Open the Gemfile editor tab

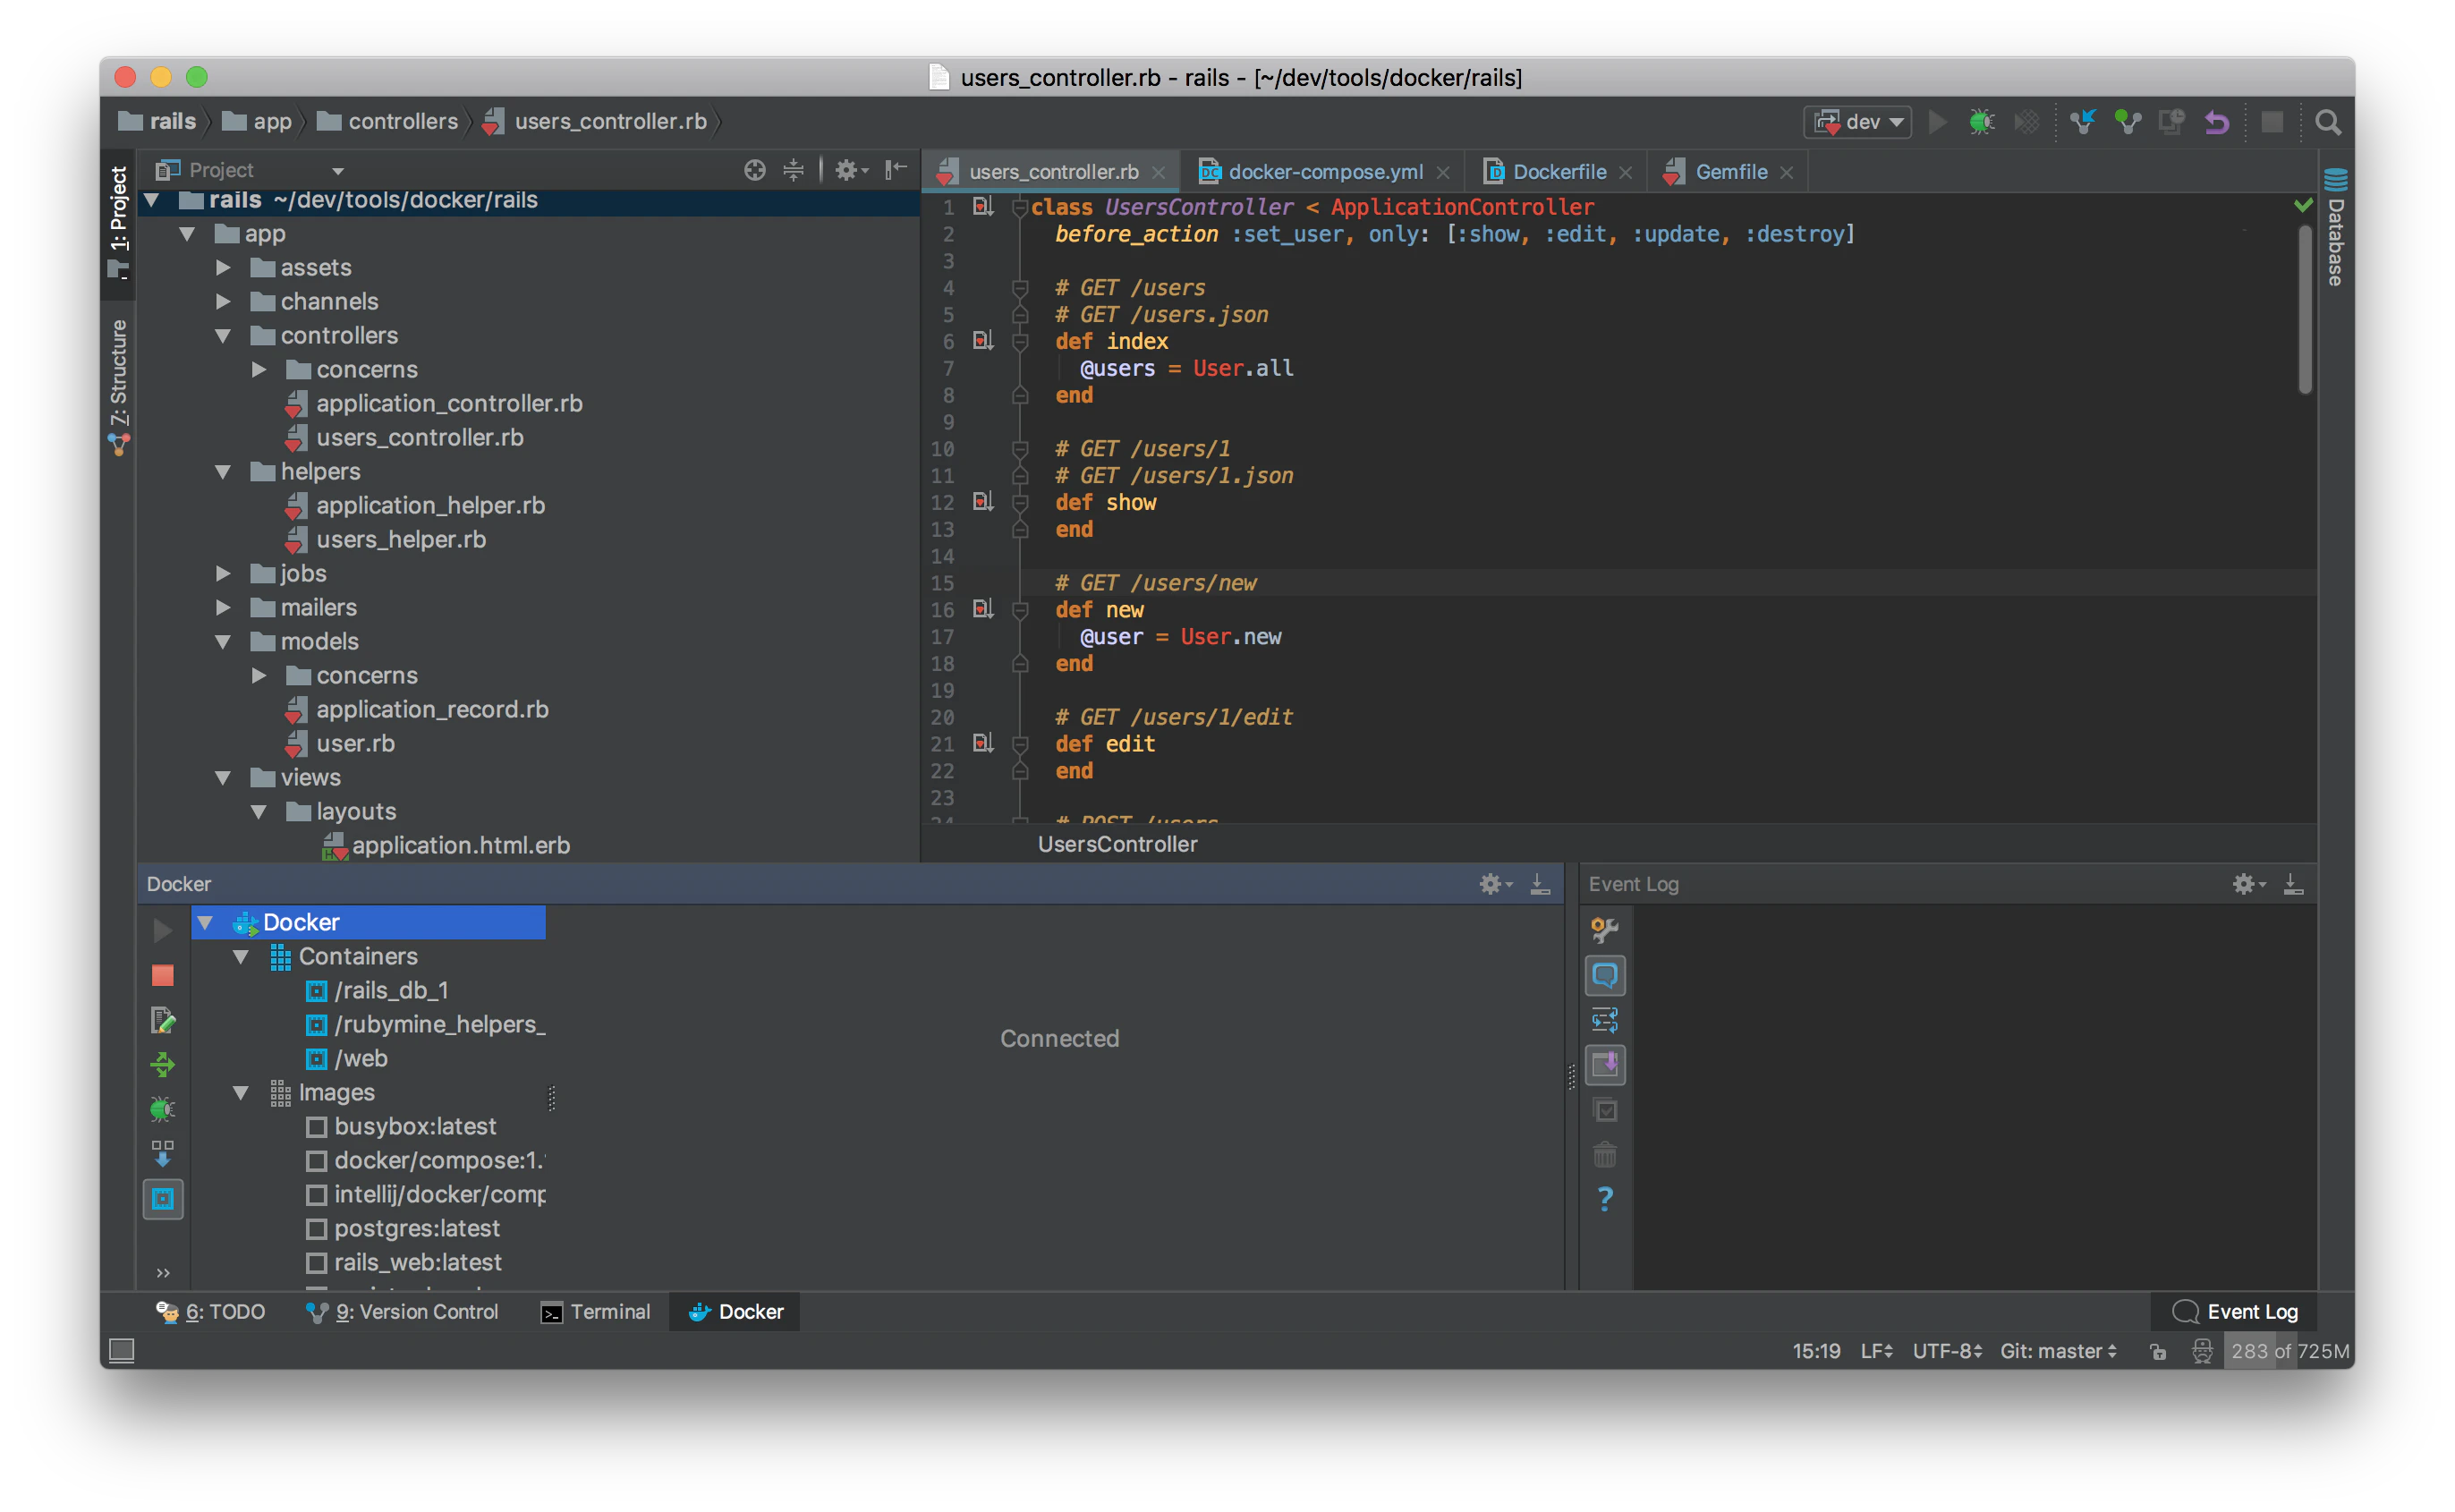pyautogui.click(x=1728, y=172)
